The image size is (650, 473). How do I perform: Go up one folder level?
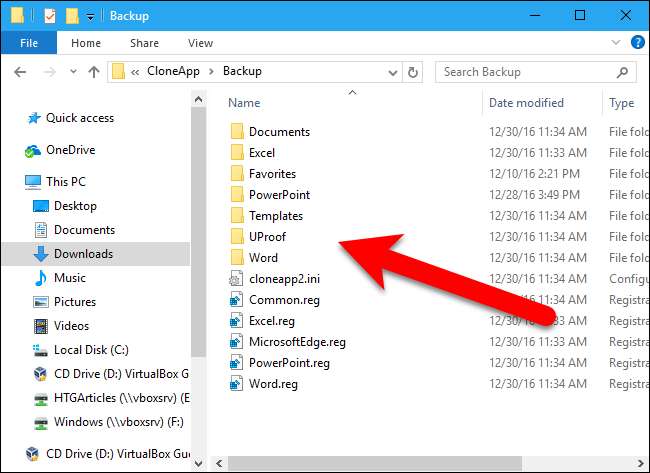pos(94,72)
